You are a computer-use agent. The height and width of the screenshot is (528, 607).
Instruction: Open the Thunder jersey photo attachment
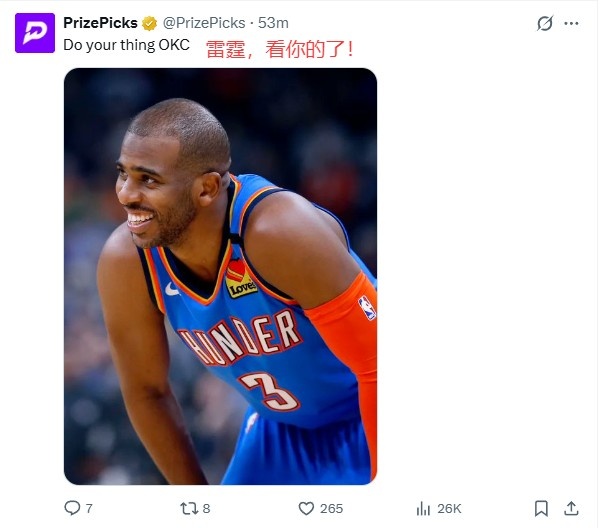[220, 276]
